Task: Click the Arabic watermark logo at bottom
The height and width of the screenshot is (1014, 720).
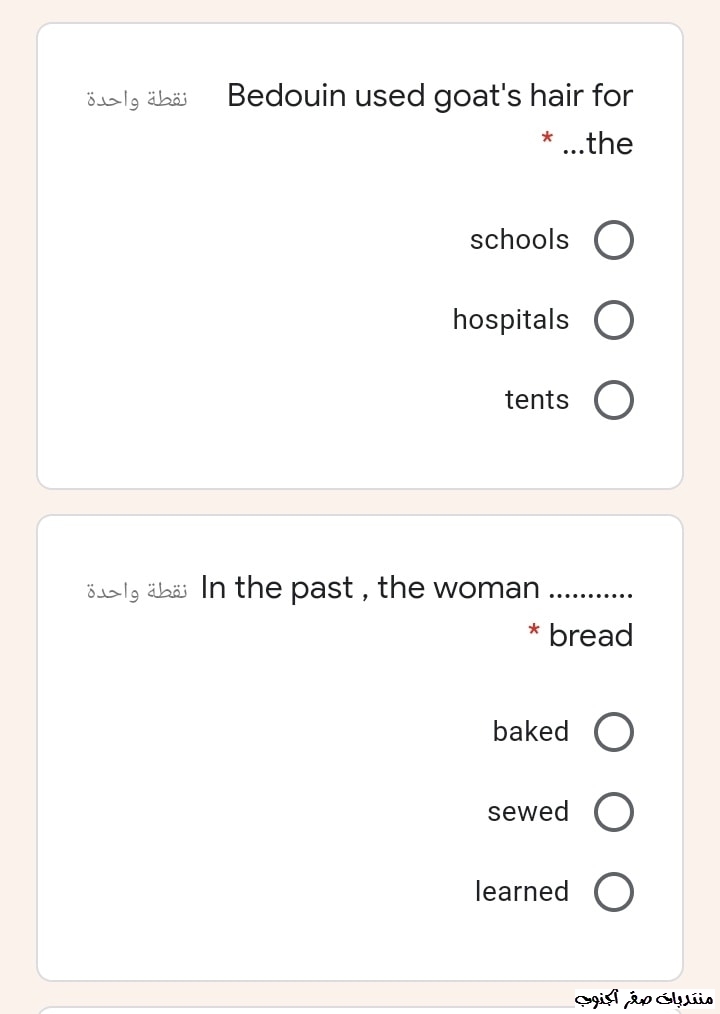Action: point(644,998)
